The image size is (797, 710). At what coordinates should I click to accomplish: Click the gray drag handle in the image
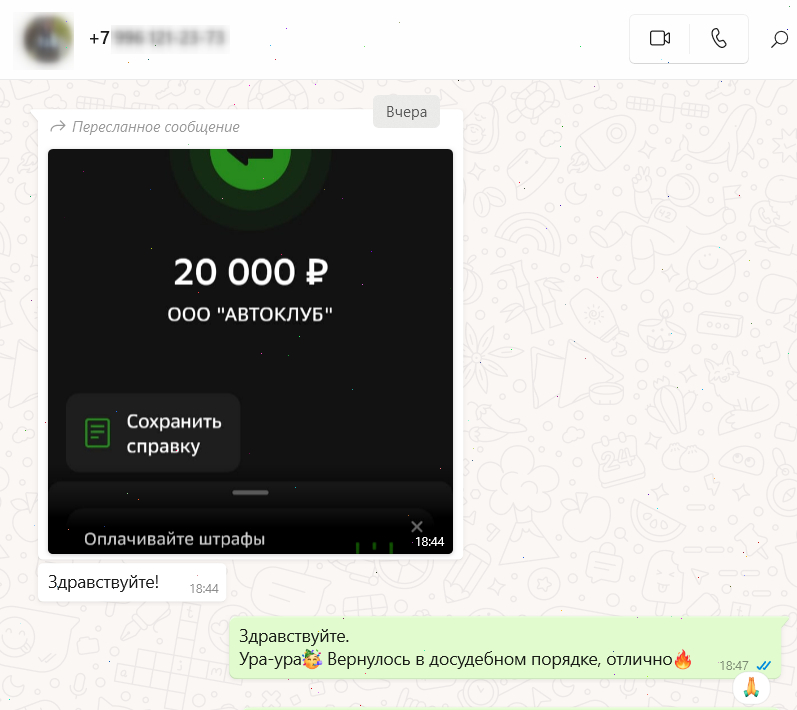250,492
